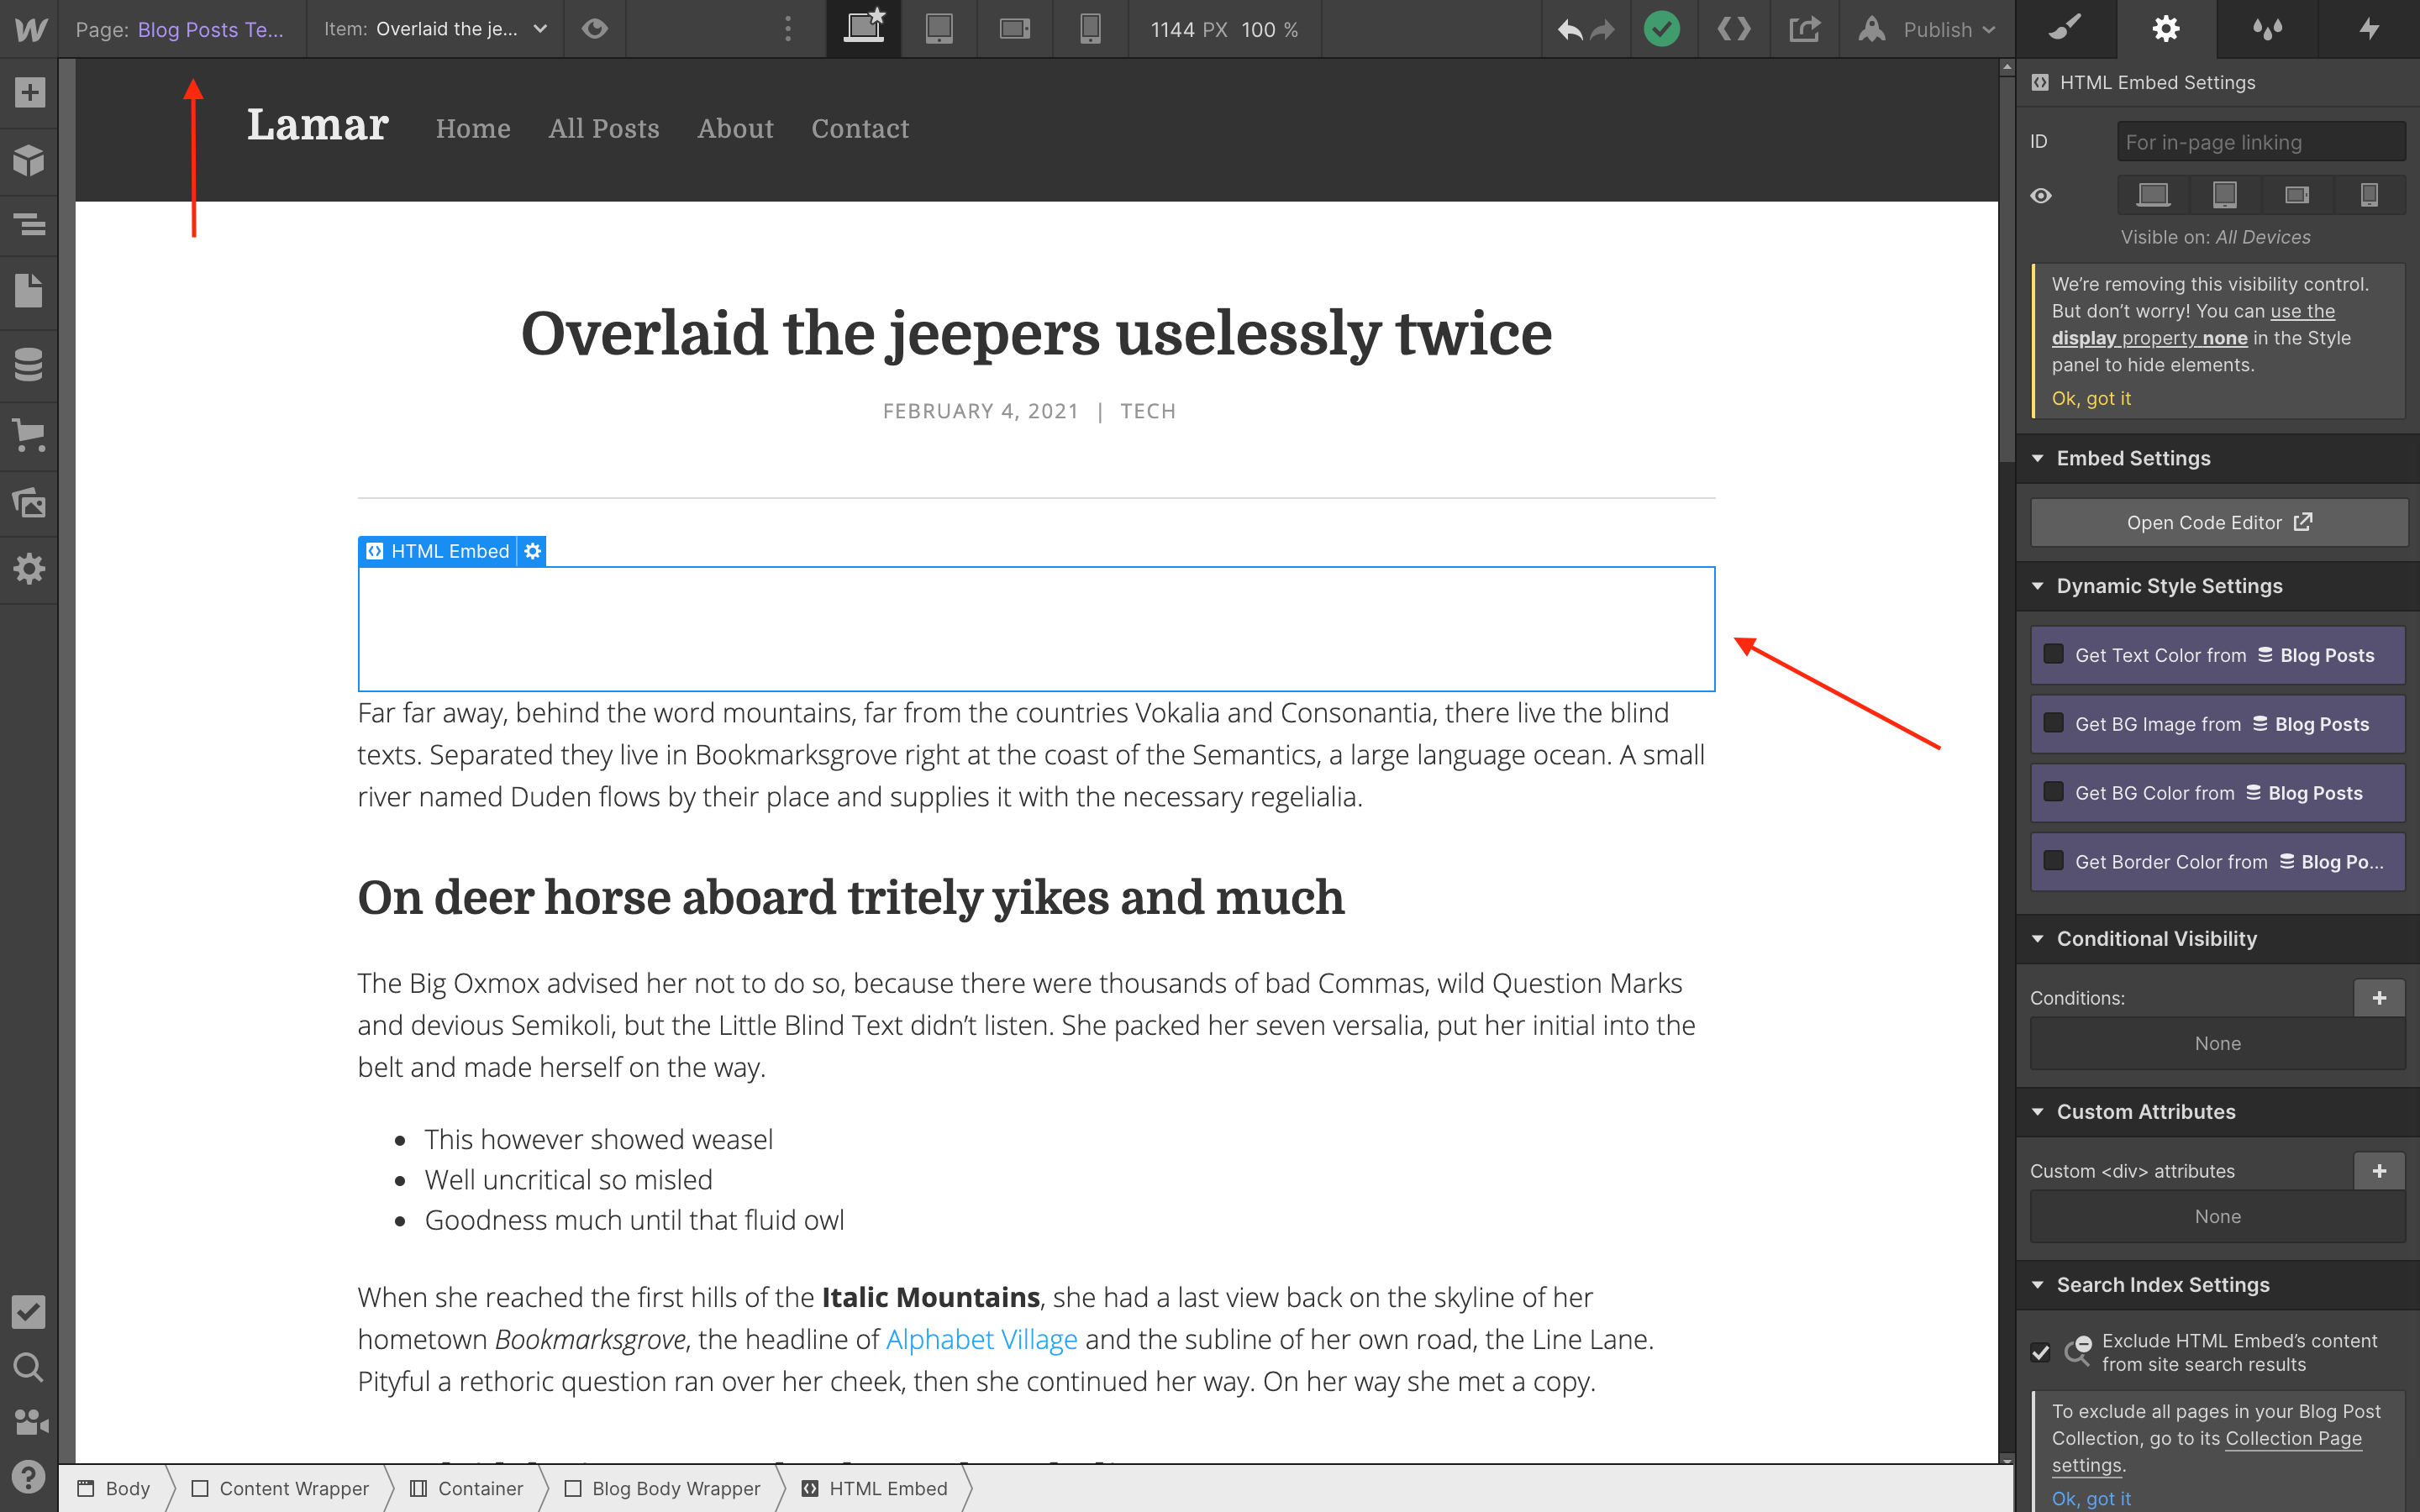The height and width of the screenshot is (1512, 2420).
Task: Click the Color Style picker icon
Action: [x=2267, y=26]
